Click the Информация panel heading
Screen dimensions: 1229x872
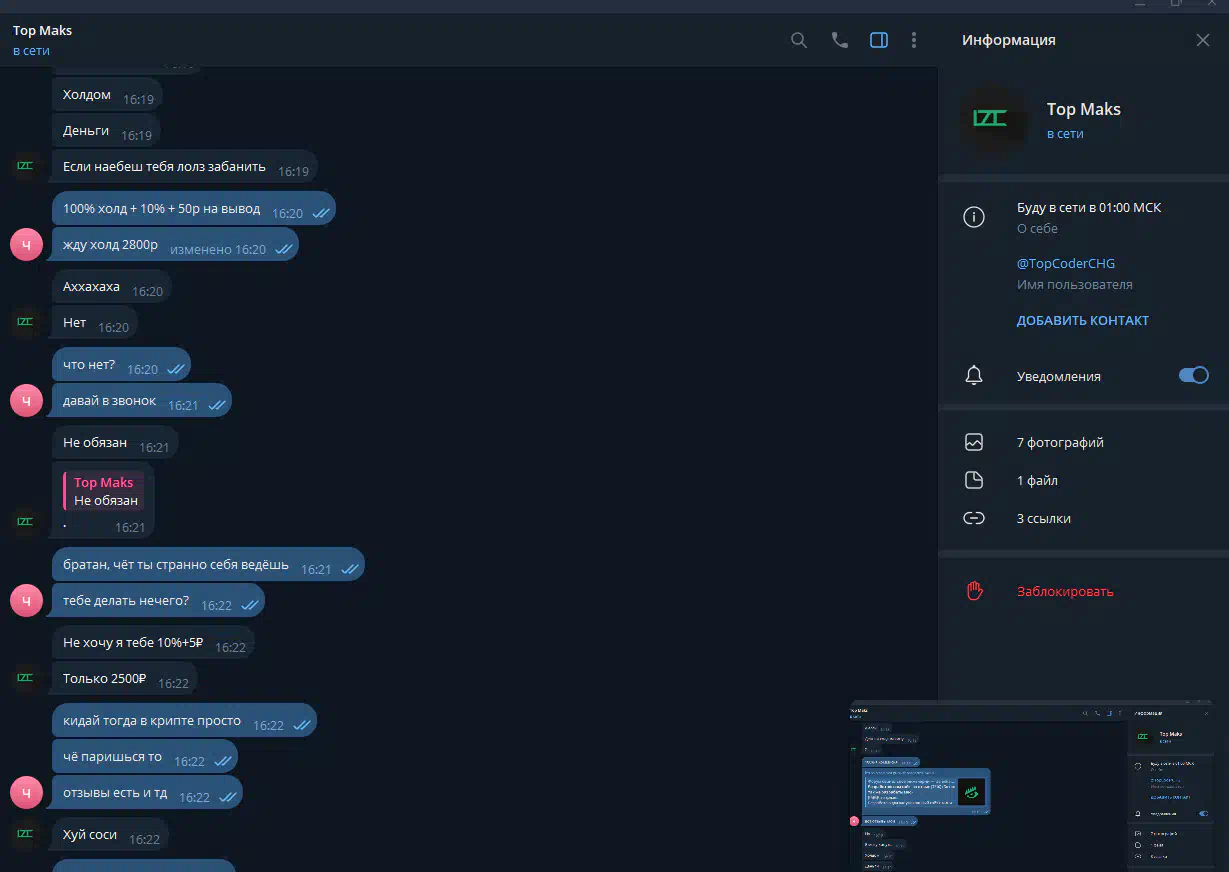pyautogui.click(x=1009, y=40)
